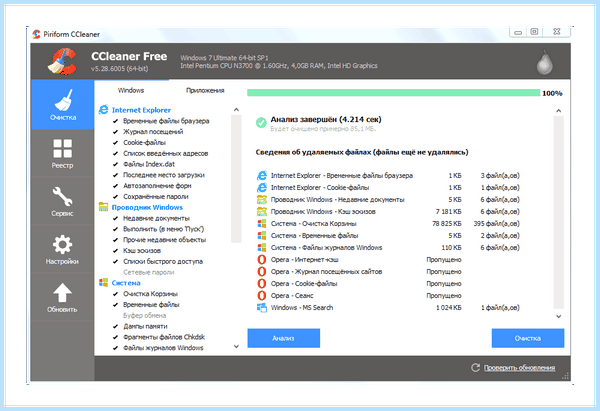Switch to the Приложения tab
Viewport: 600px width, 411px height.
point(205,90)
